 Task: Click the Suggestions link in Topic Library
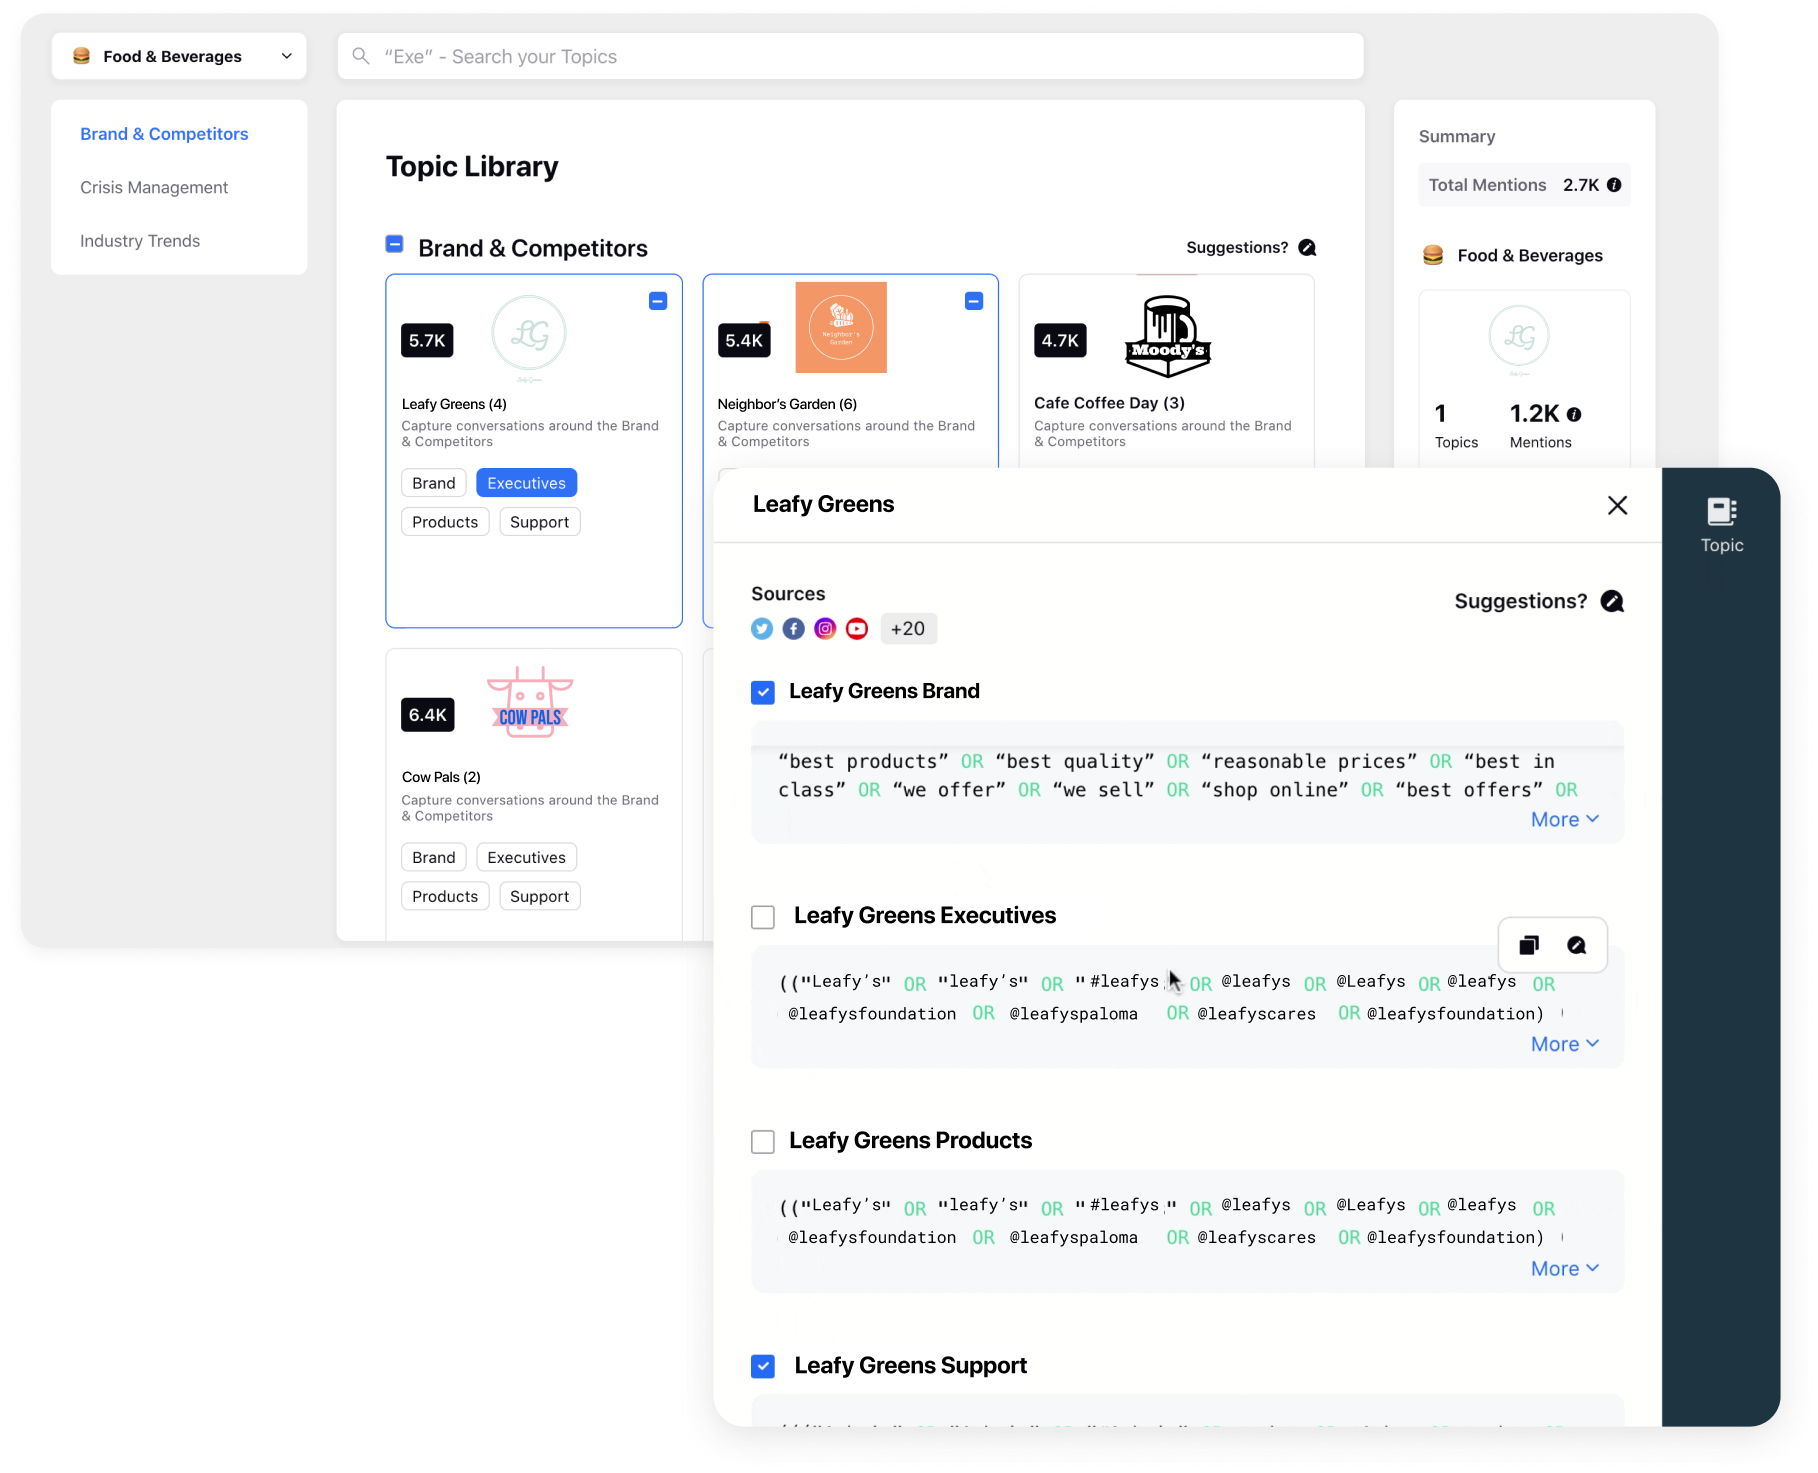[x=1237, y=247]
